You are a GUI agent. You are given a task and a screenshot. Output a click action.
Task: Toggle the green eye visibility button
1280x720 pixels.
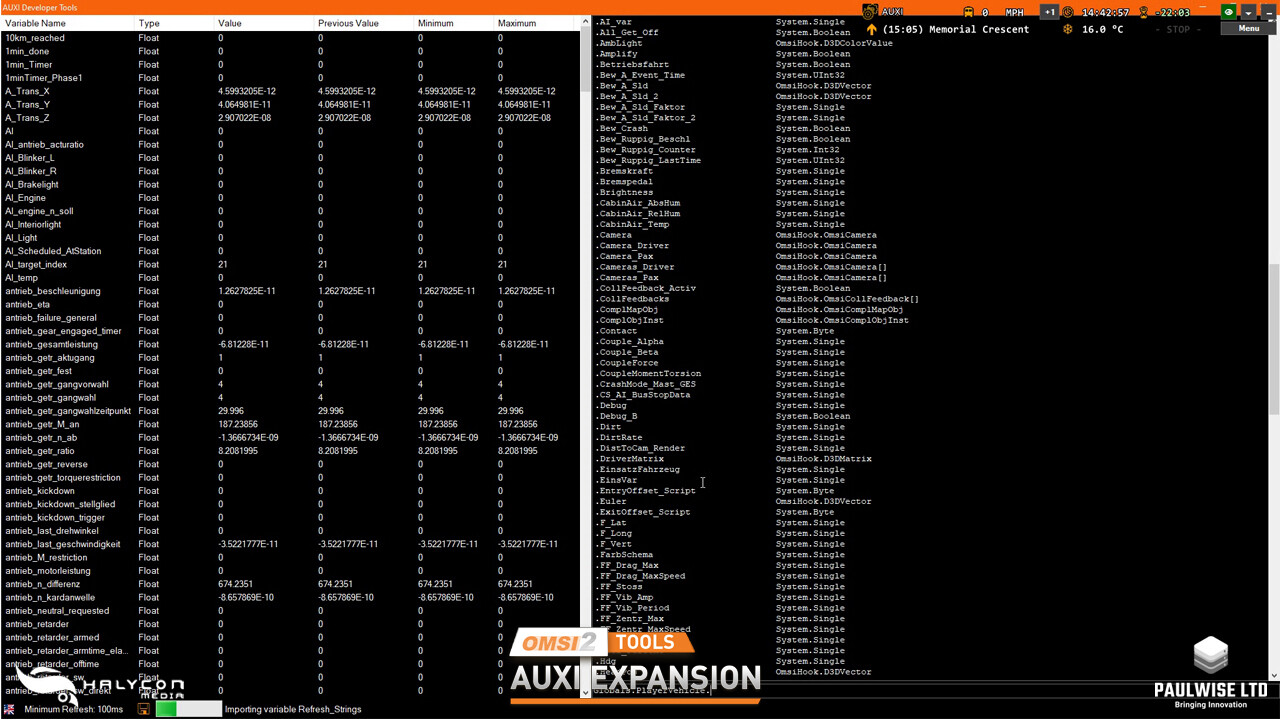click(x=1229, y=11)
